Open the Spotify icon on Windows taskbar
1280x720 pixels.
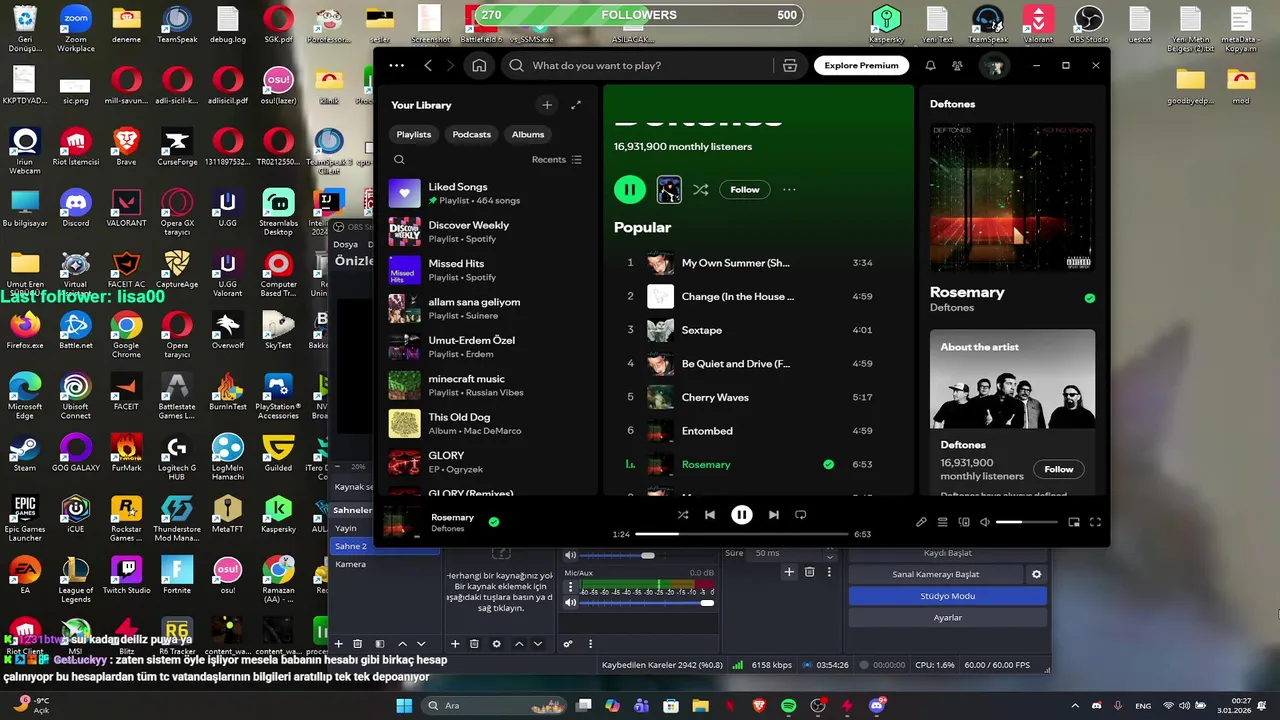click(788, 705)
